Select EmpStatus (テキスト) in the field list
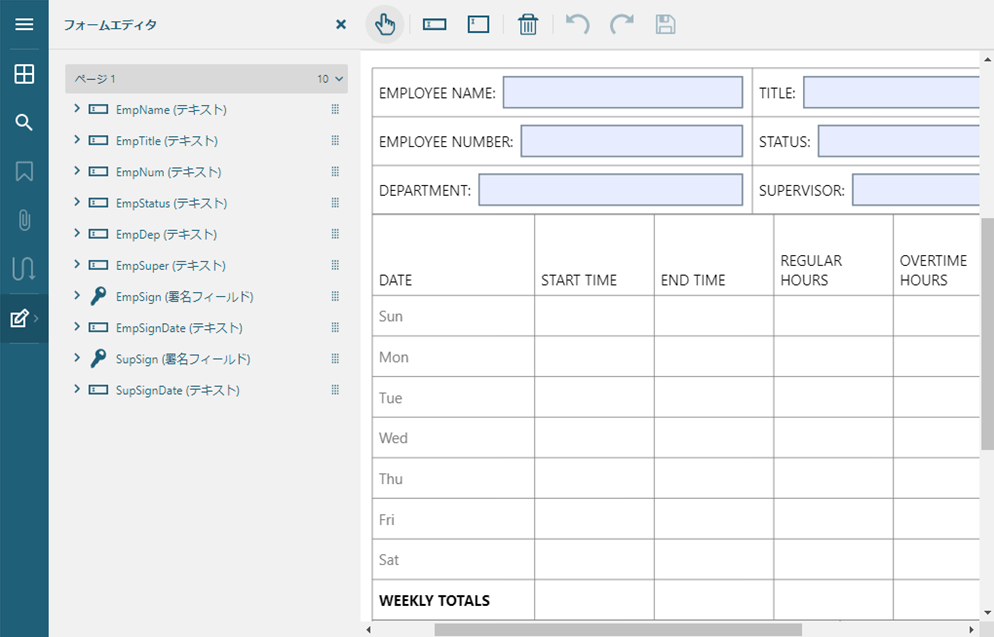The width and height of the screenshot is (994, 637). click(171, 203)
